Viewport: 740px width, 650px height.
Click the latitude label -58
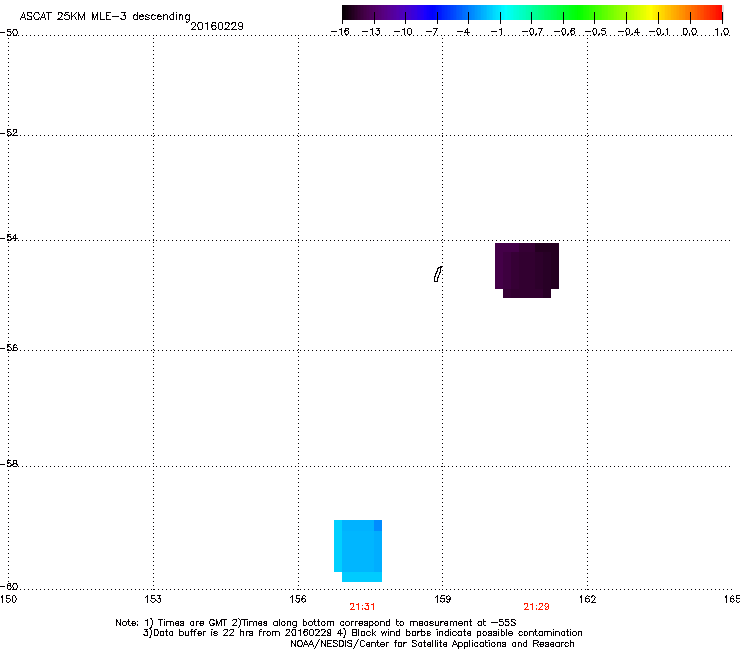click(x=9, y=464)
